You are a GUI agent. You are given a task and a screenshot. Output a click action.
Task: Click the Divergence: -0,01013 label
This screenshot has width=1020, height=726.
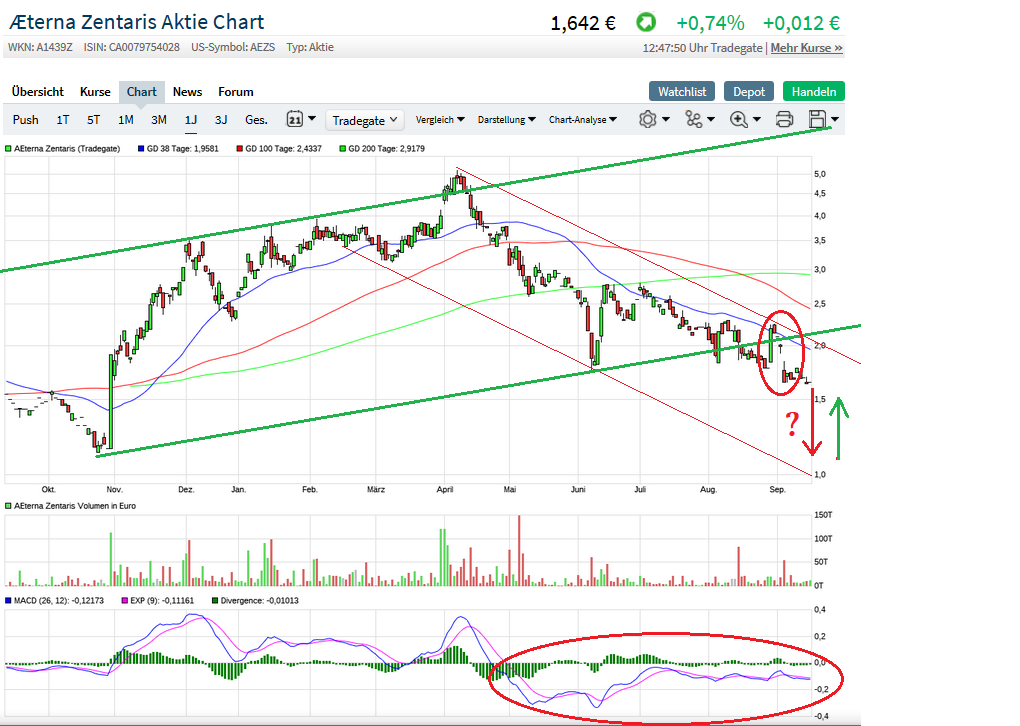(x=260, y=600)
